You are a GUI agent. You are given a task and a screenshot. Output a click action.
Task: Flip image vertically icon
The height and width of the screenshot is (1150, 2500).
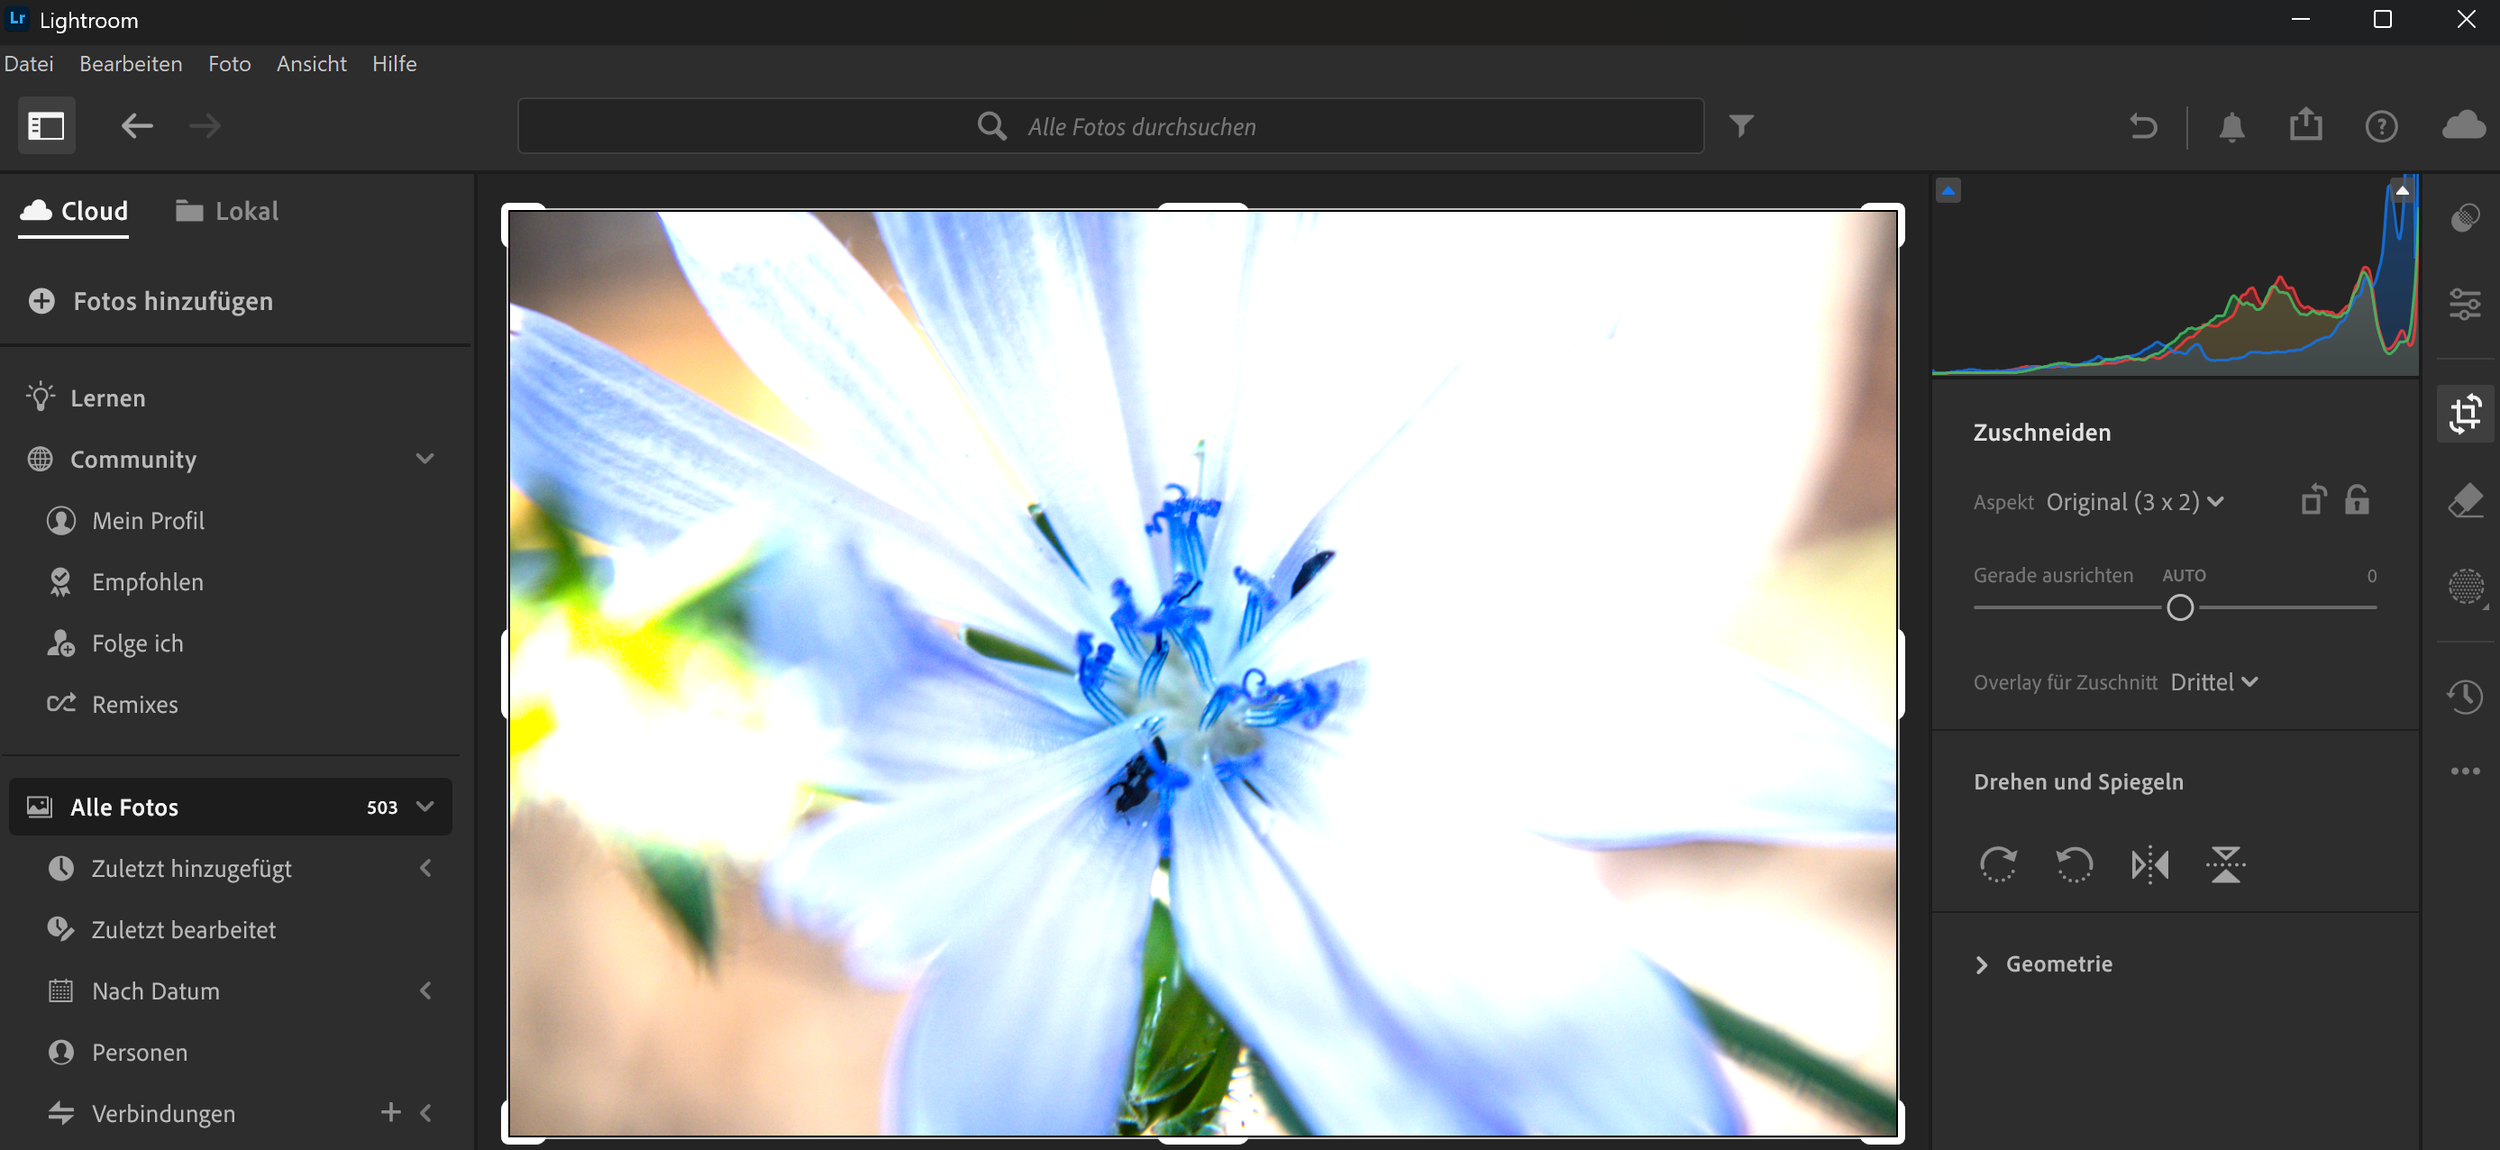(x=2225, y=864)
